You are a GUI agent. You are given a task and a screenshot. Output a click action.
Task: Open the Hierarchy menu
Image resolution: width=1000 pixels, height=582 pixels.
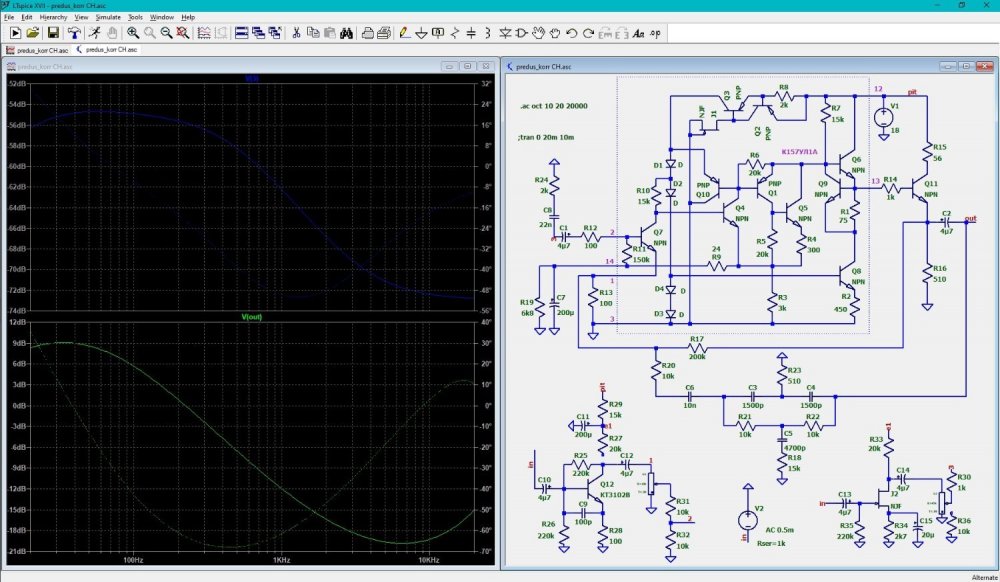(x=53, y=17)
